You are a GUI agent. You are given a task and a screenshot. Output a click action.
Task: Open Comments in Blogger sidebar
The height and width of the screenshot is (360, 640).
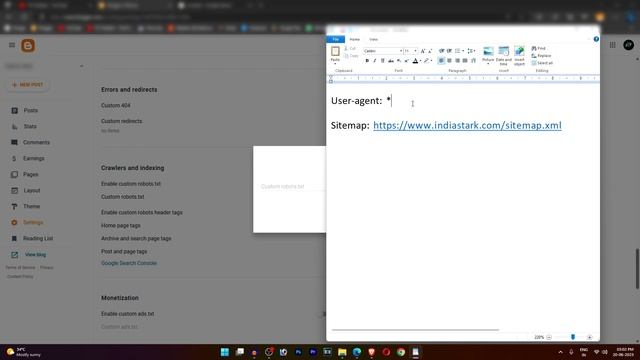click(x=36, y=142)
